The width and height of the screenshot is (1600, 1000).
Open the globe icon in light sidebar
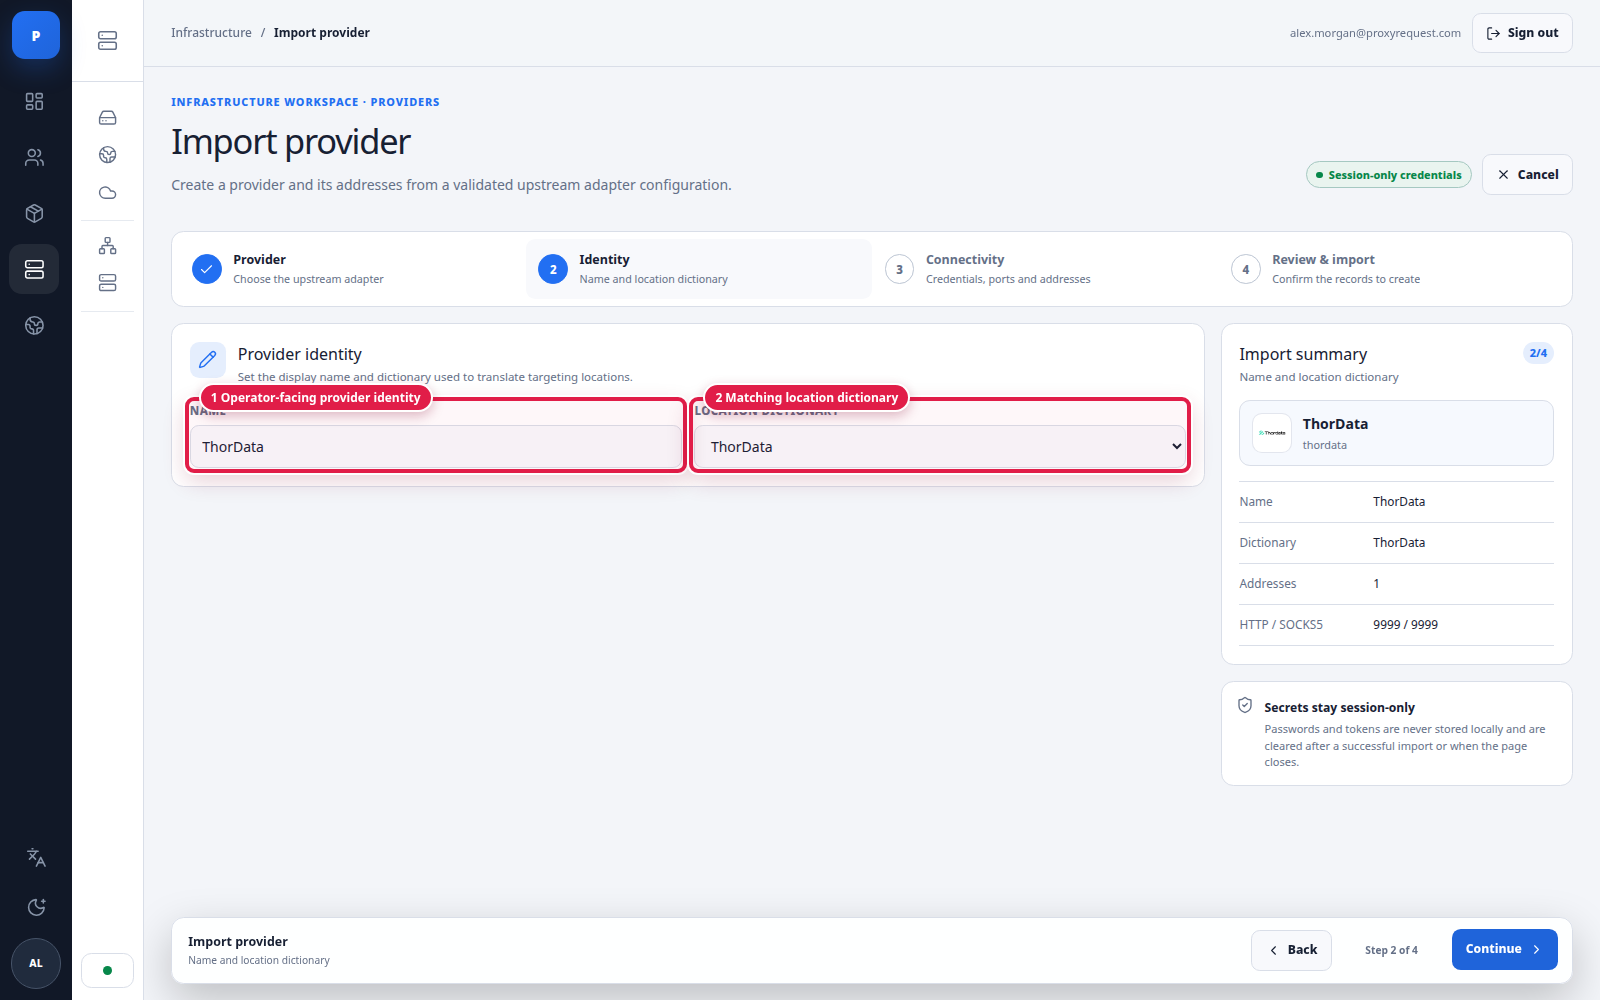tap(108, 155)
